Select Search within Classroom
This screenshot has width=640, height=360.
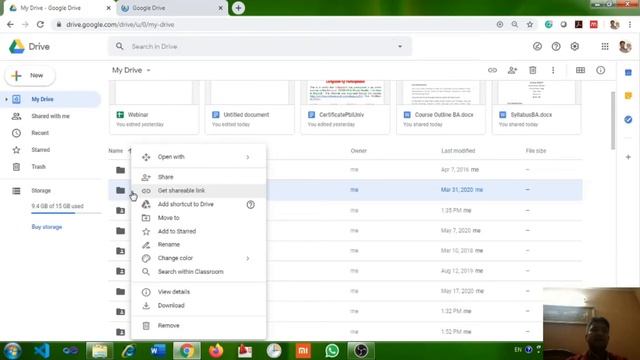coord(198,272)
